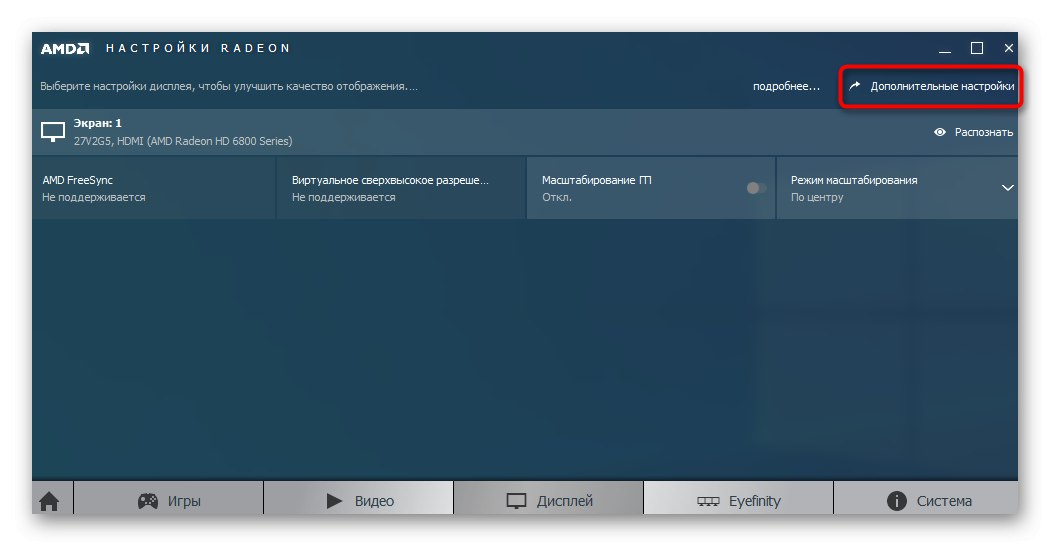Click the НАСТРОЙКИ RADEON title text
The image size is (1050, 546).
tap(198, 48)
